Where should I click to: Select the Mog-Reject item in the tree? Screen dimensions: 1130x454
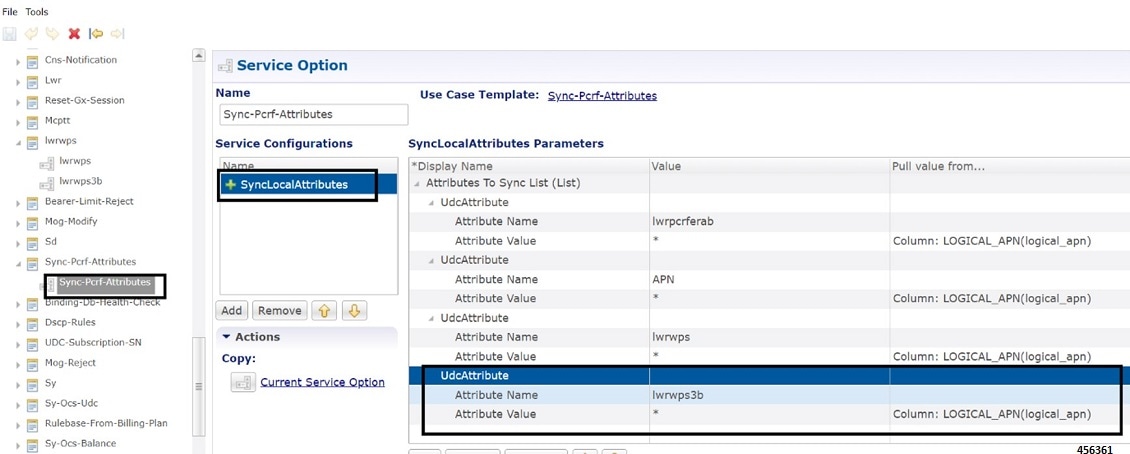point(71,362)
